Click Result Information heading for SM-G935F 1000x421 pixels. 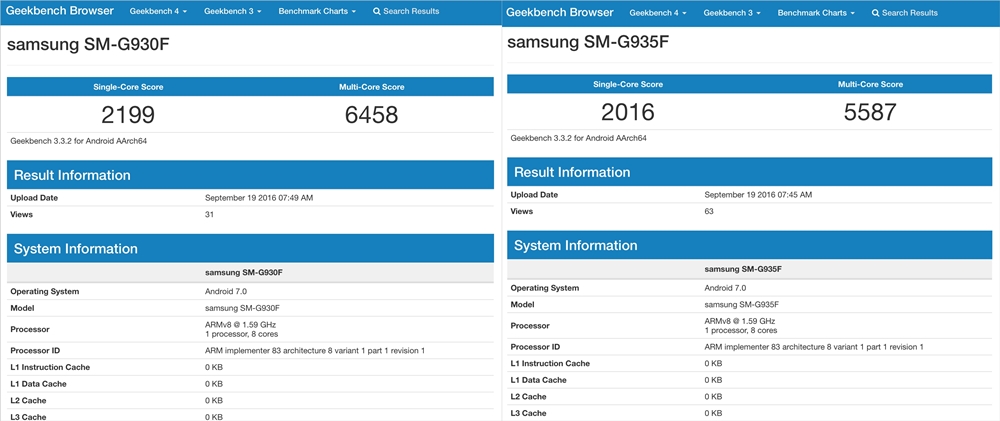pos(572,172)
